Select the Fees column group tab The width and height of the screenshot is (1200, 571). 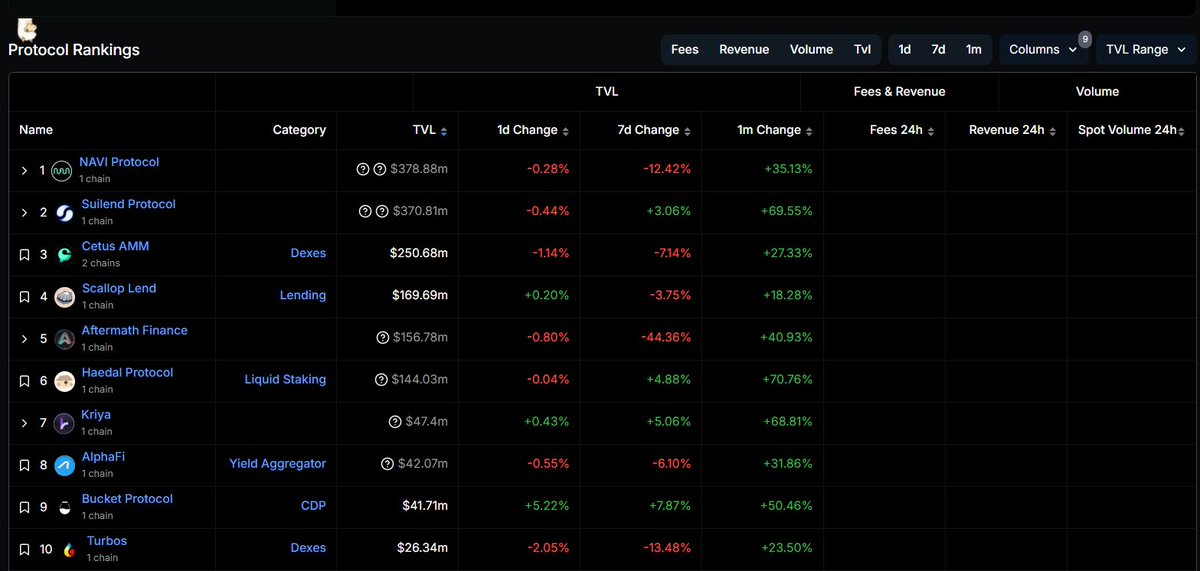[x=685, y=49]
